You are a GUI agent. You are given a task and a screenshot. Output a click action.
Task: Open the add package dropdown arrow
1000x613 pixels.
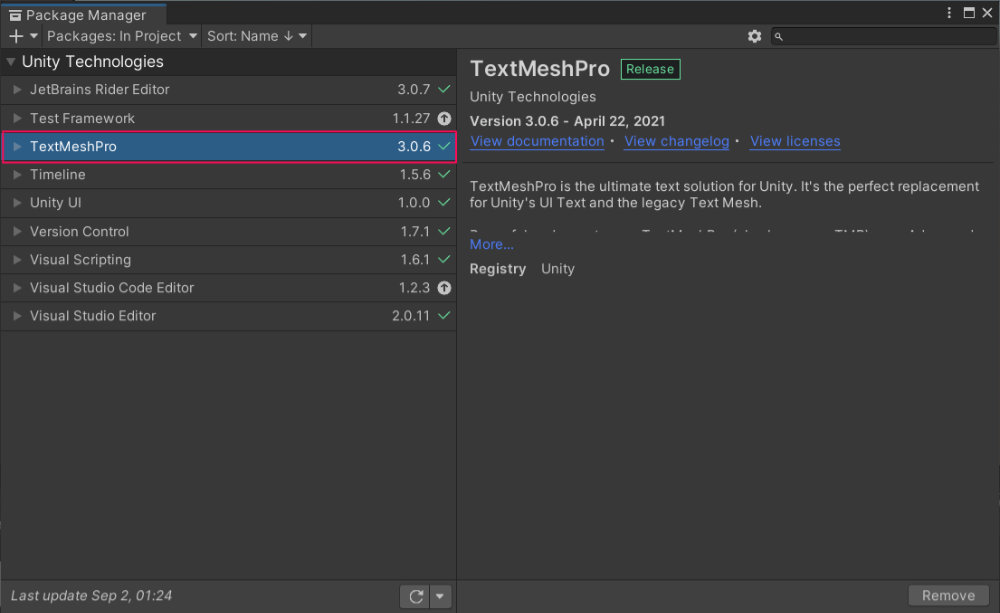point(34,36)
